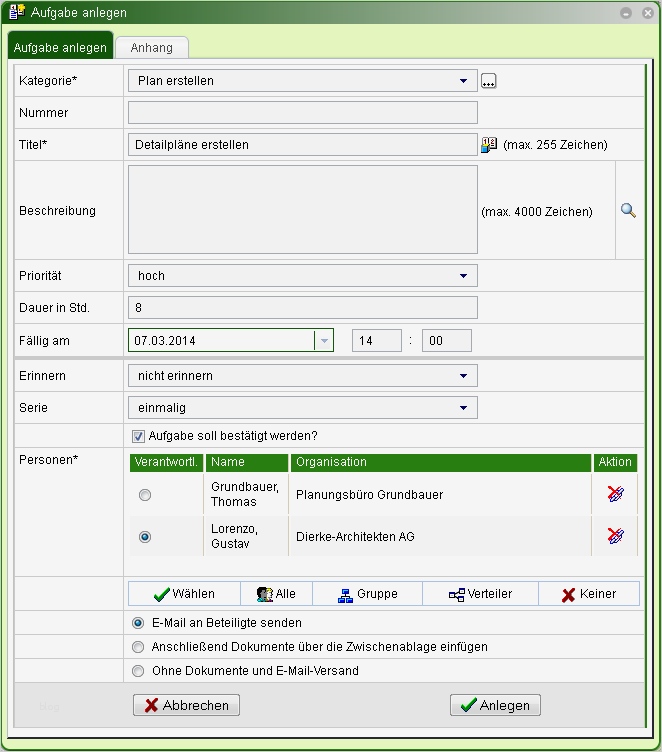Screen dimensions: 662x752
Task: Click the Aktion column header
Action: [615, 462]
